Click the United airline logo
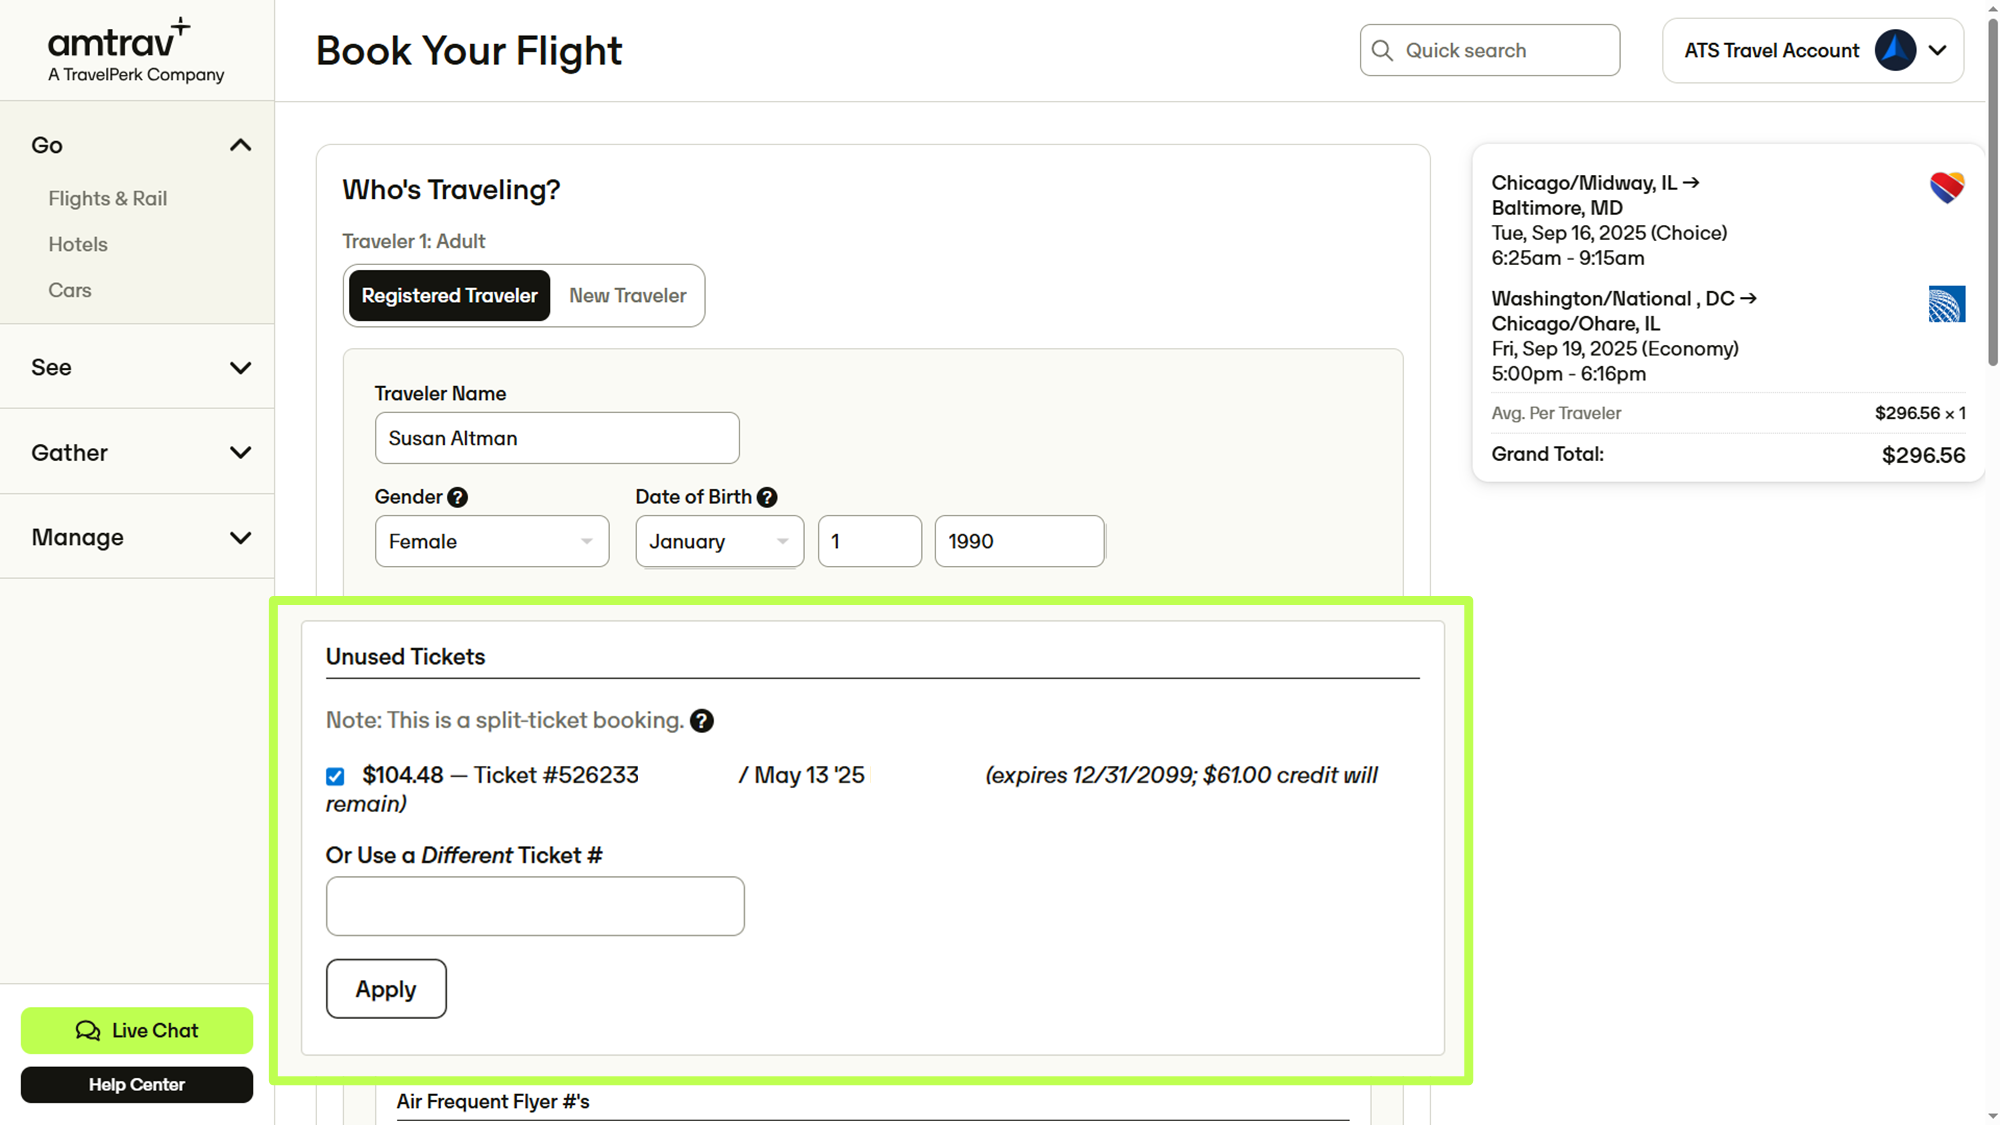The width and height of the screenshot is (2000, 1125). (x=1946, y=304)
